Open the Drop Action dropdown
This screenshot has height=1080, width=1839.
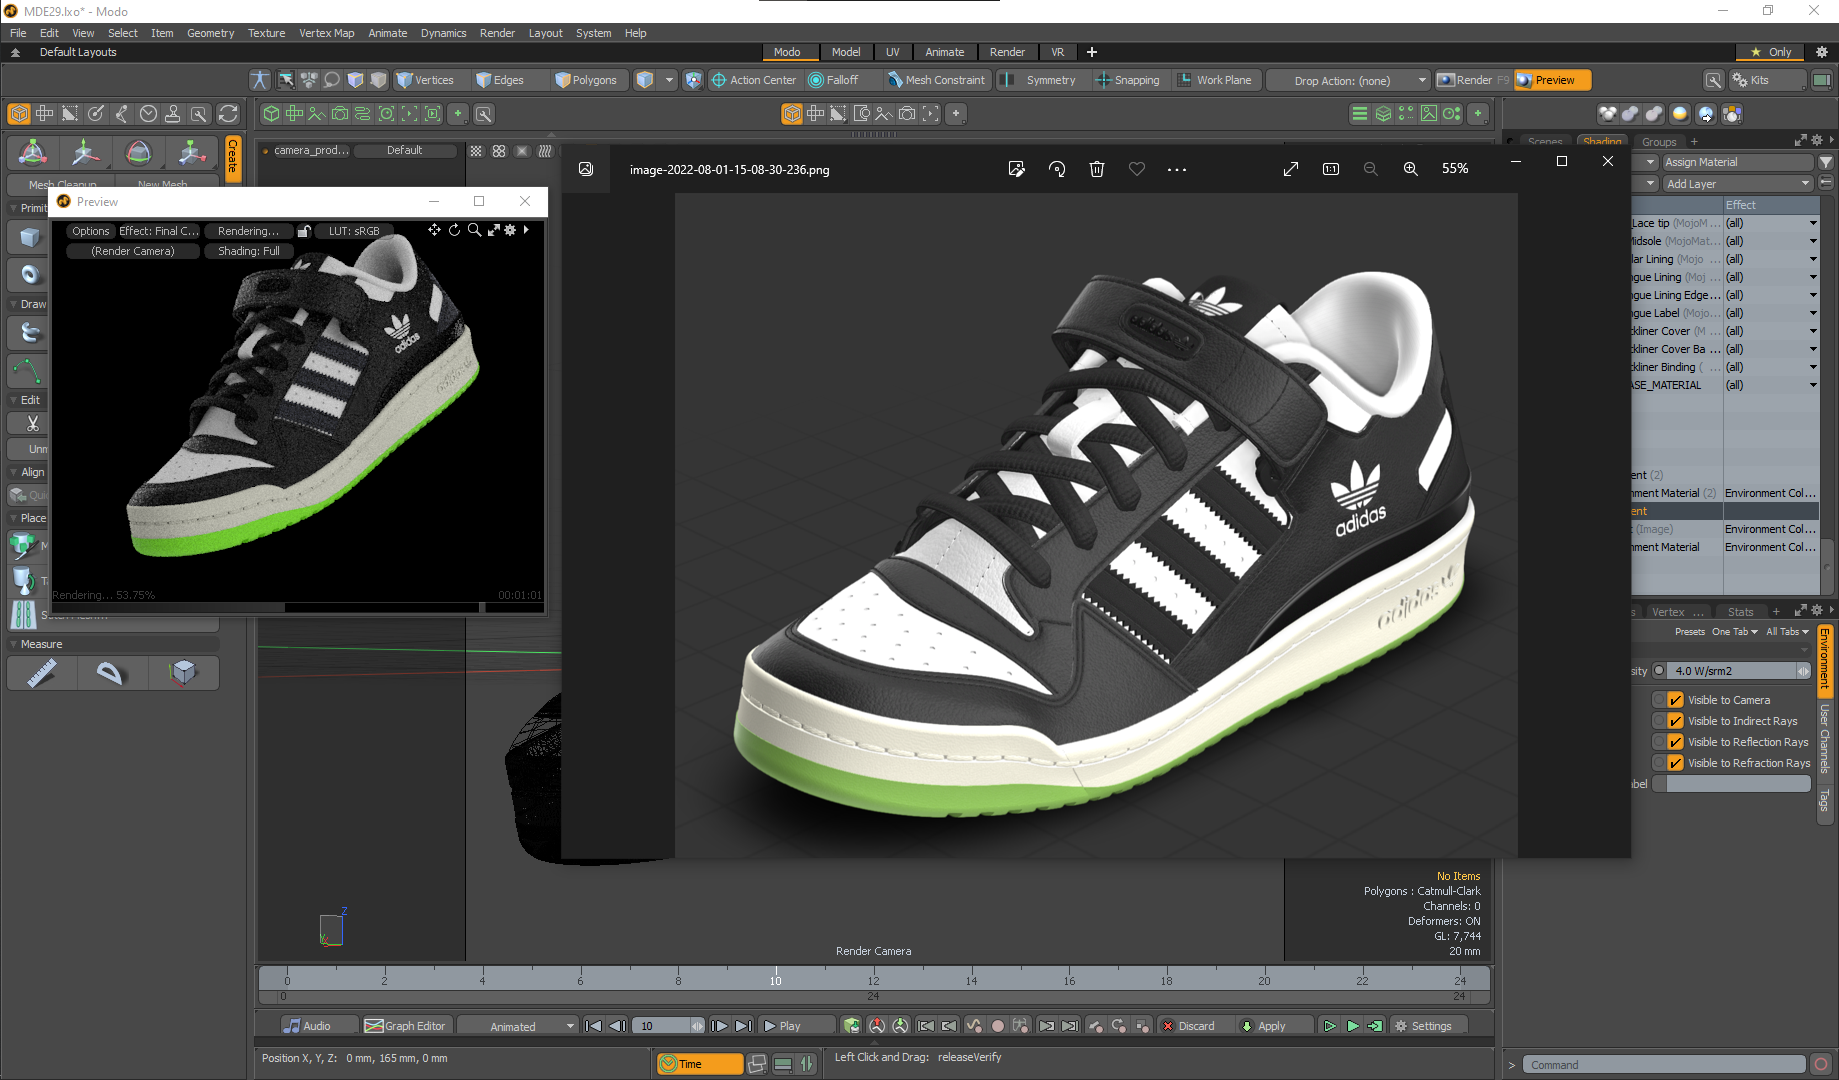click(x=1348, y=80)
